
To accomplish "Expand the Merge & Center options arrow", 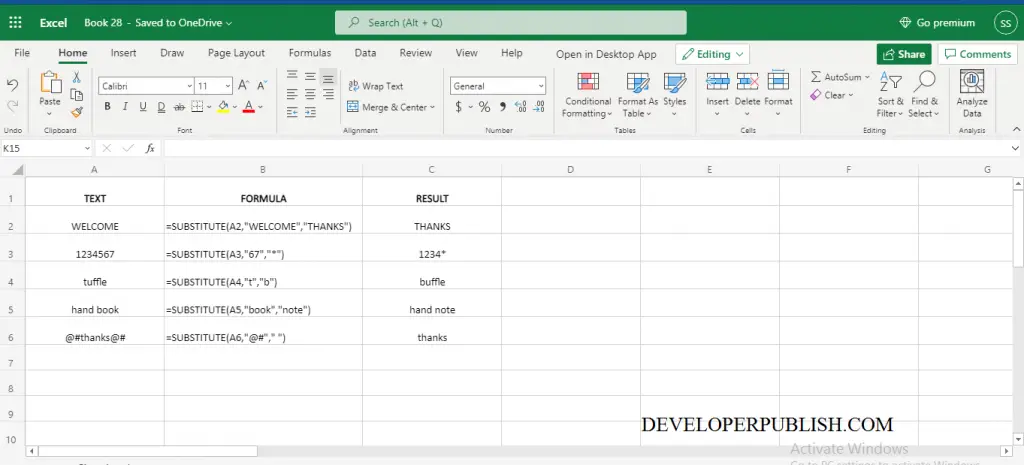I will point(432,107).
